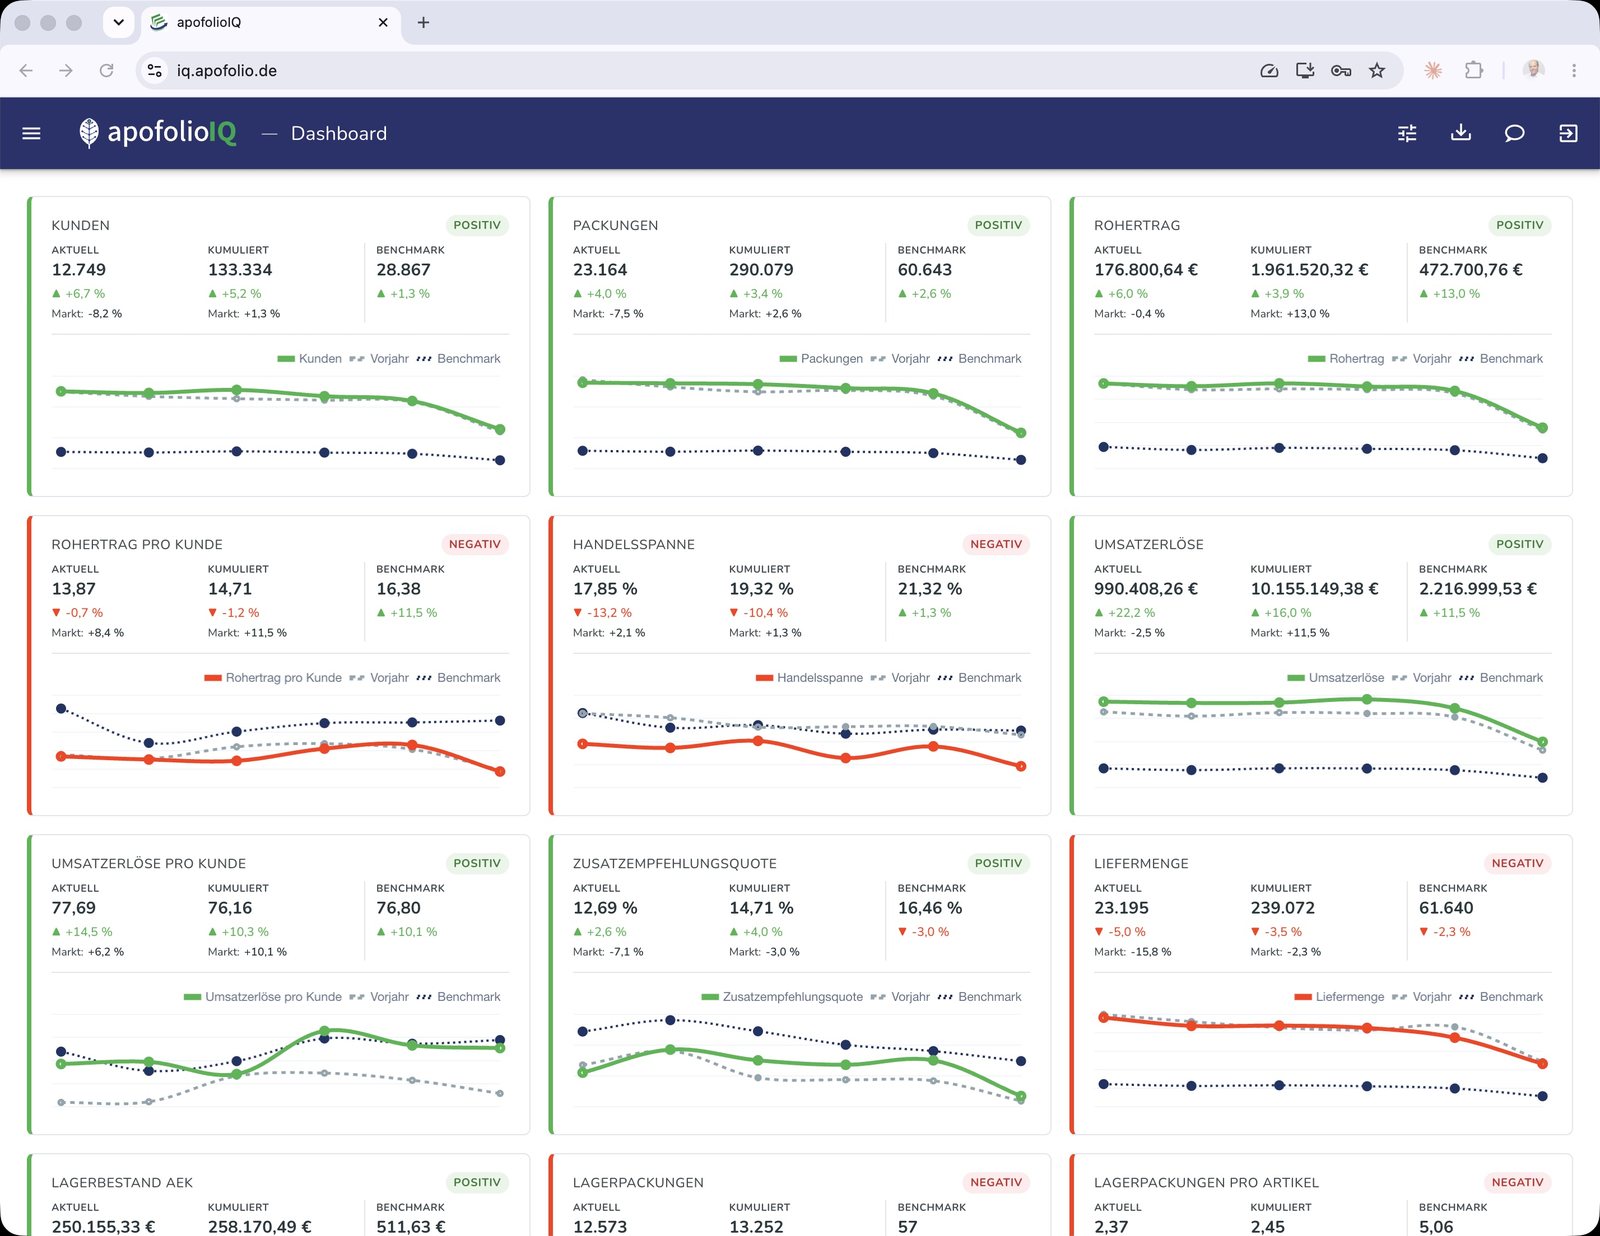Click the Dashboard title in header
The width and height of the screenshot is (1600, 1236).
339,133
